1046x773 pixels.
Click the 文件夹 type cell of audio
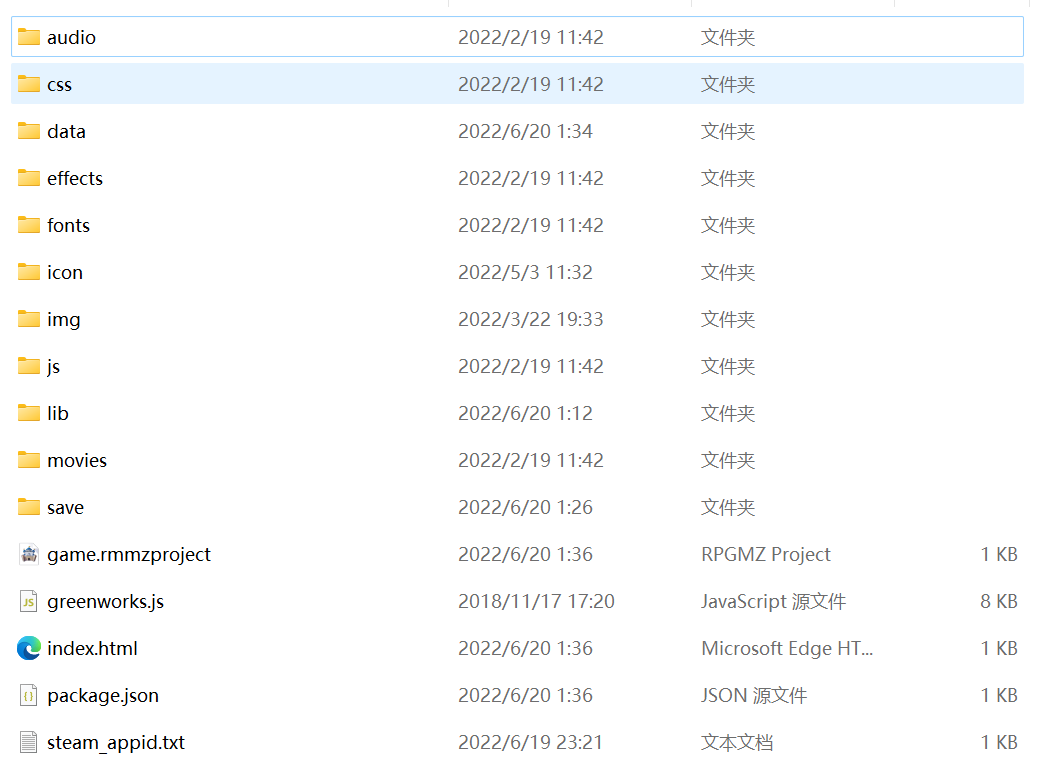tap(728, 37)
